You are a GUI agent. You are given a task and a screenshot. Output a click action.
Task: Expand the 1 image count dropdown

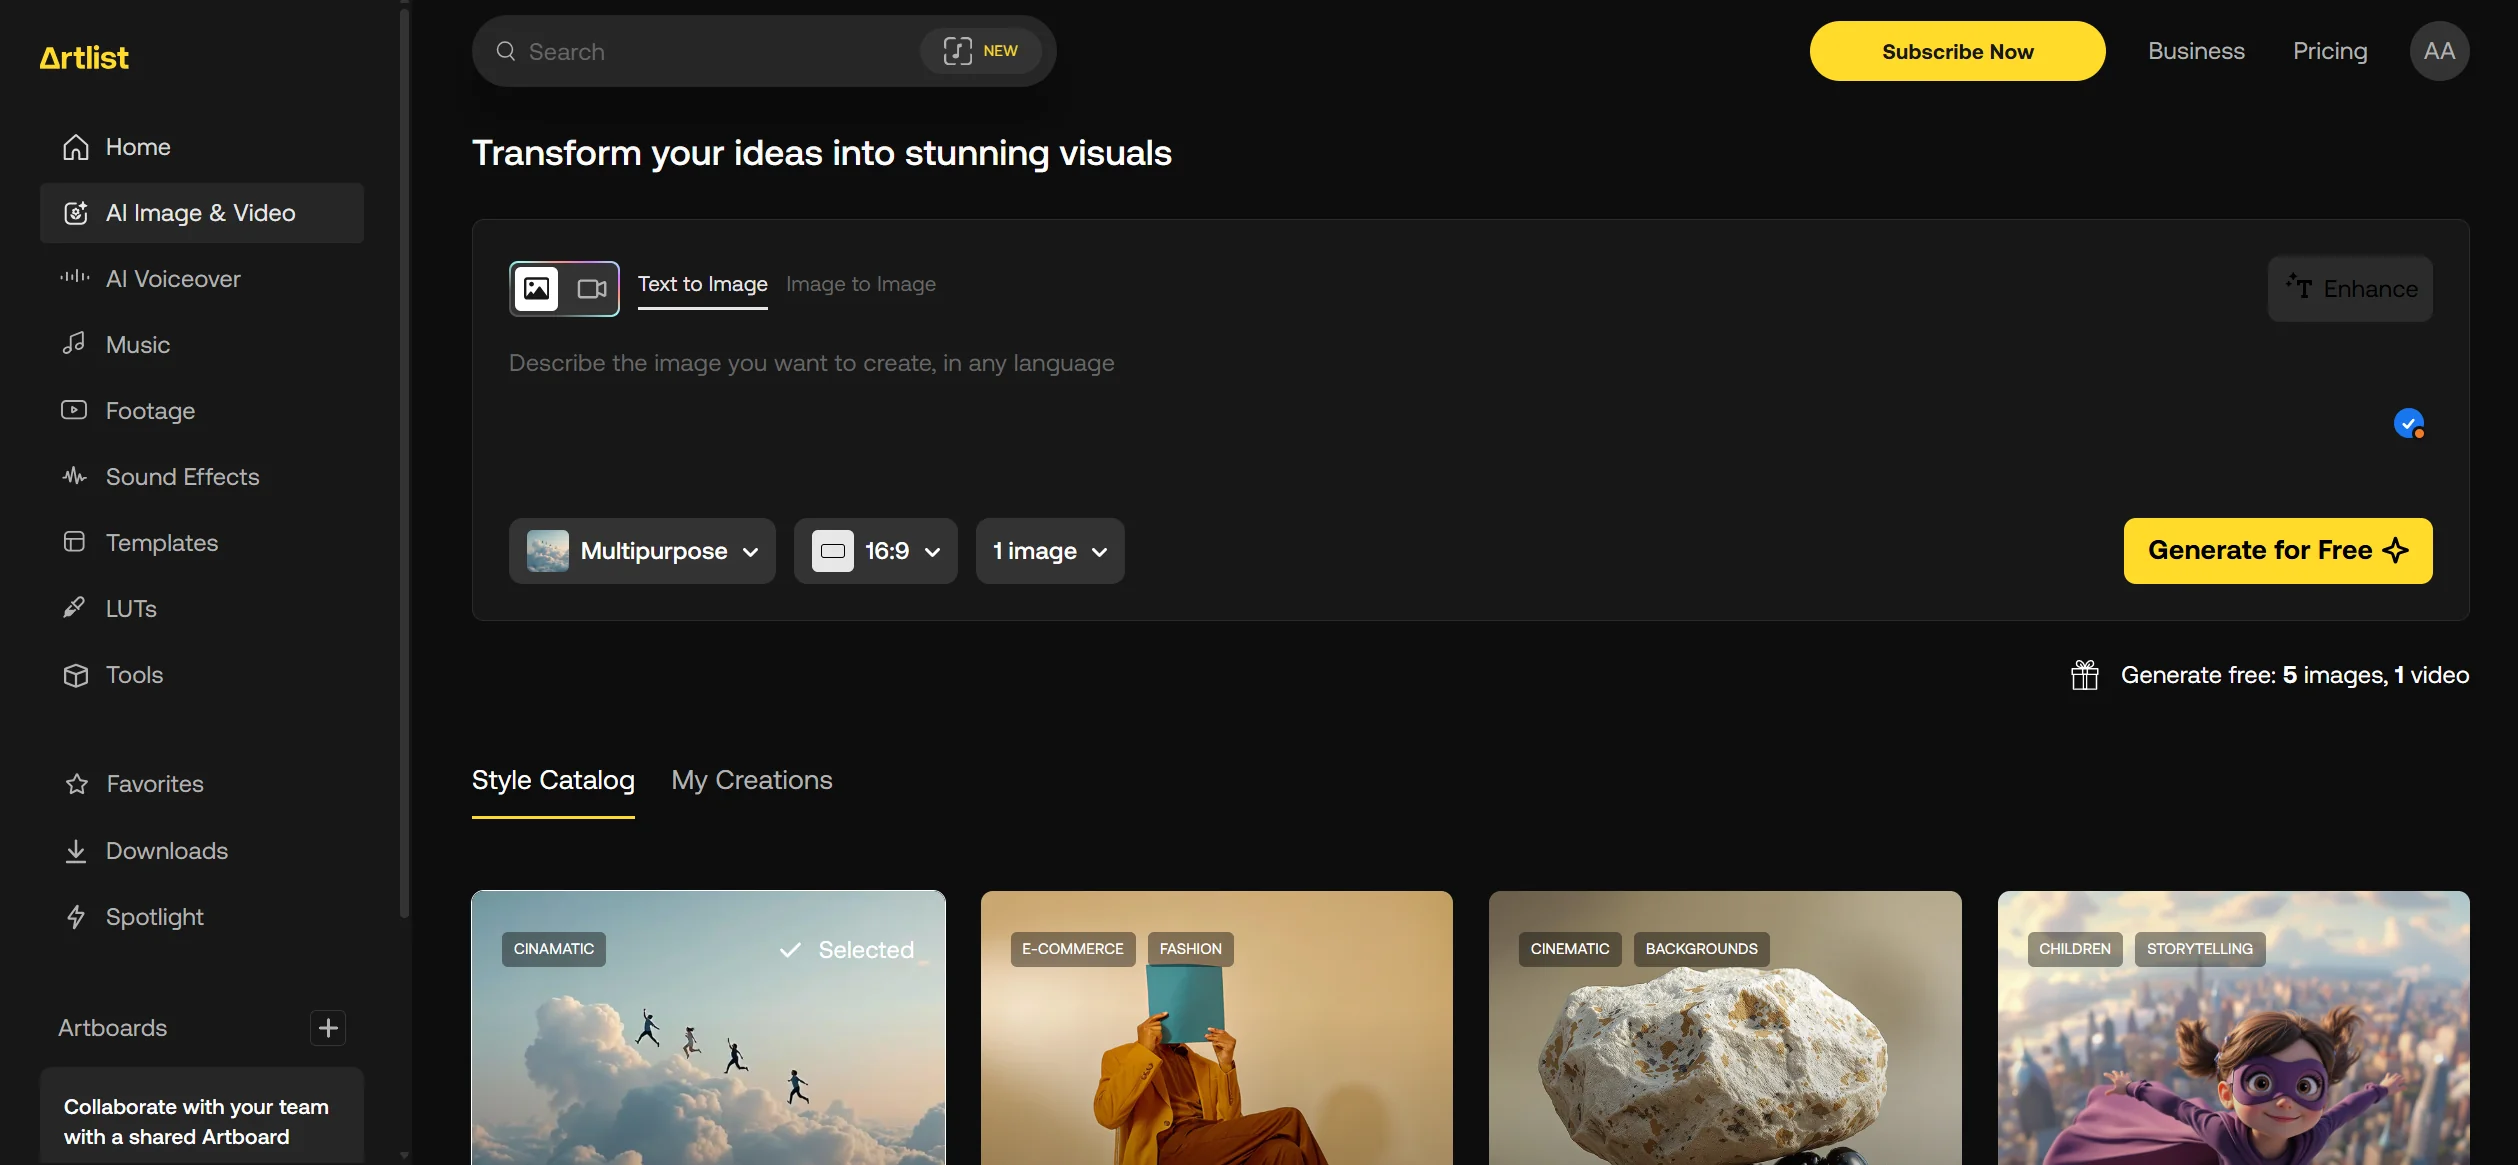click(x=1049, y=551)
